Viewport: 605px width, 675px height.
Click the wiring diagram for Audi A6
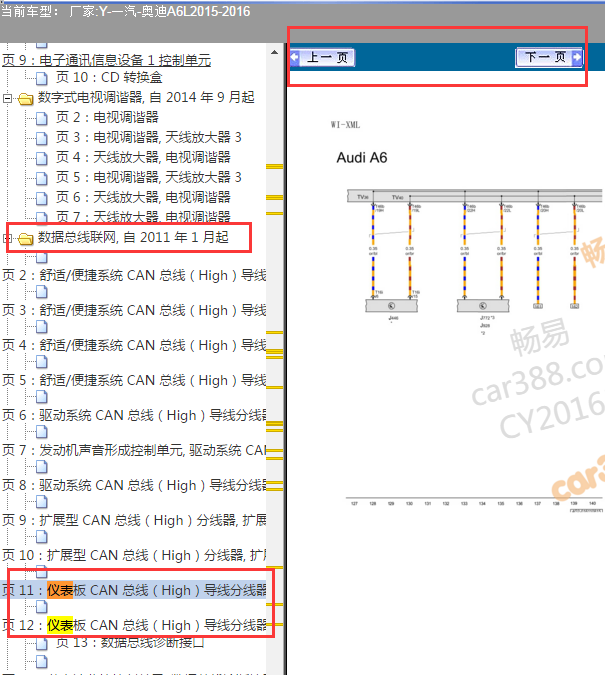click(x=475, y=350)
